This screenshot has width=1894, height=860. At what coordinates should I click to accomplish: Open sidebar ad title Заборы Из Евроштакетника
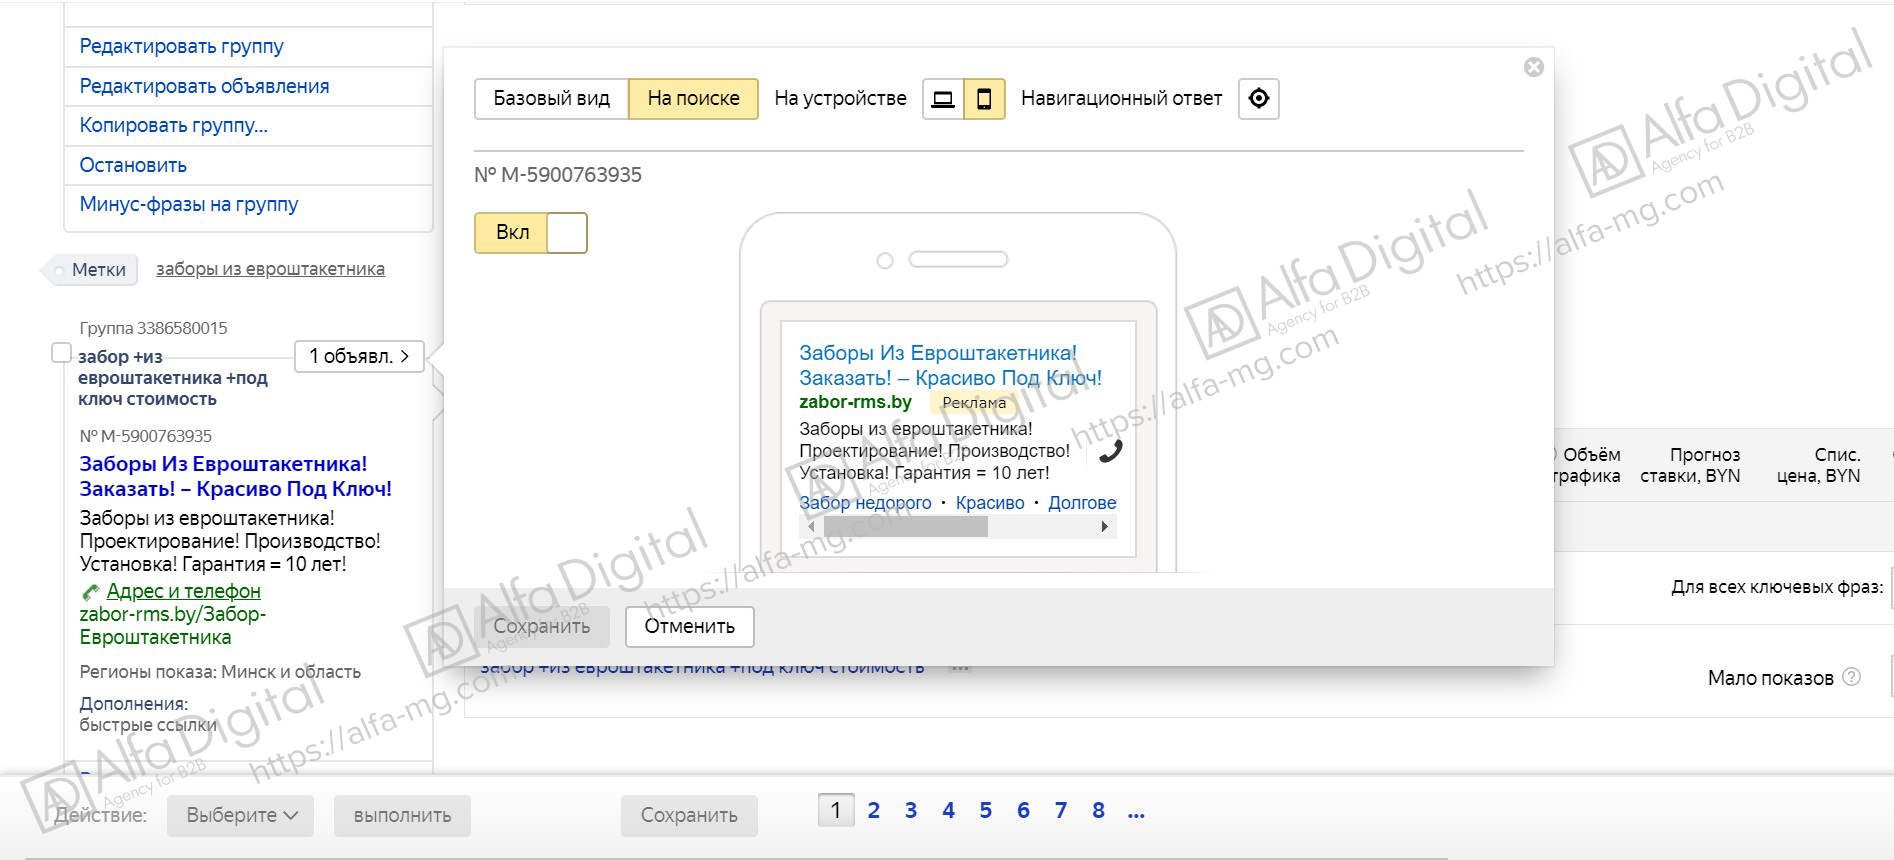235,476
